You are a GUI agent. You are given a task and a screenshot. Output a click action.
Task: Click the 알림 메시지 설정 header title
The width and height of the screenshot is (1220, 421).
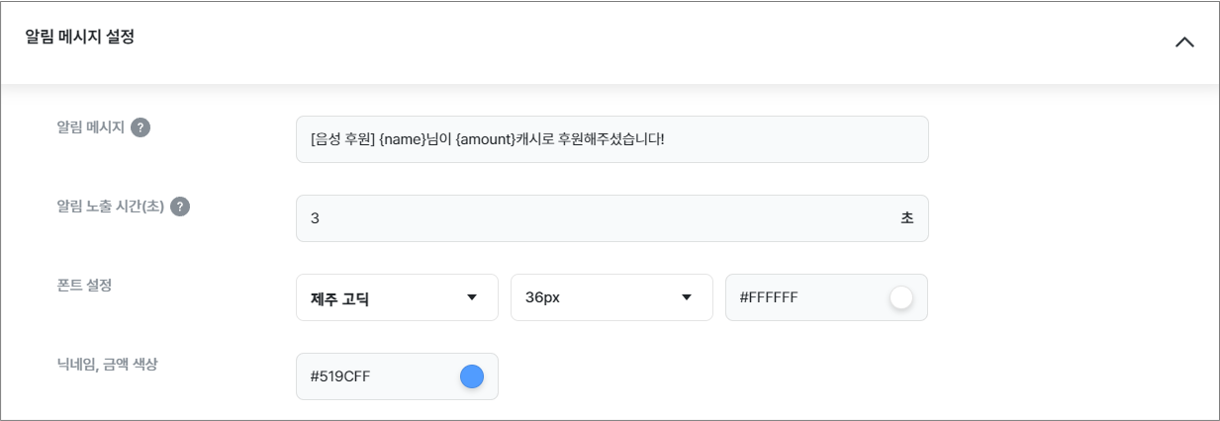[80, 38]
